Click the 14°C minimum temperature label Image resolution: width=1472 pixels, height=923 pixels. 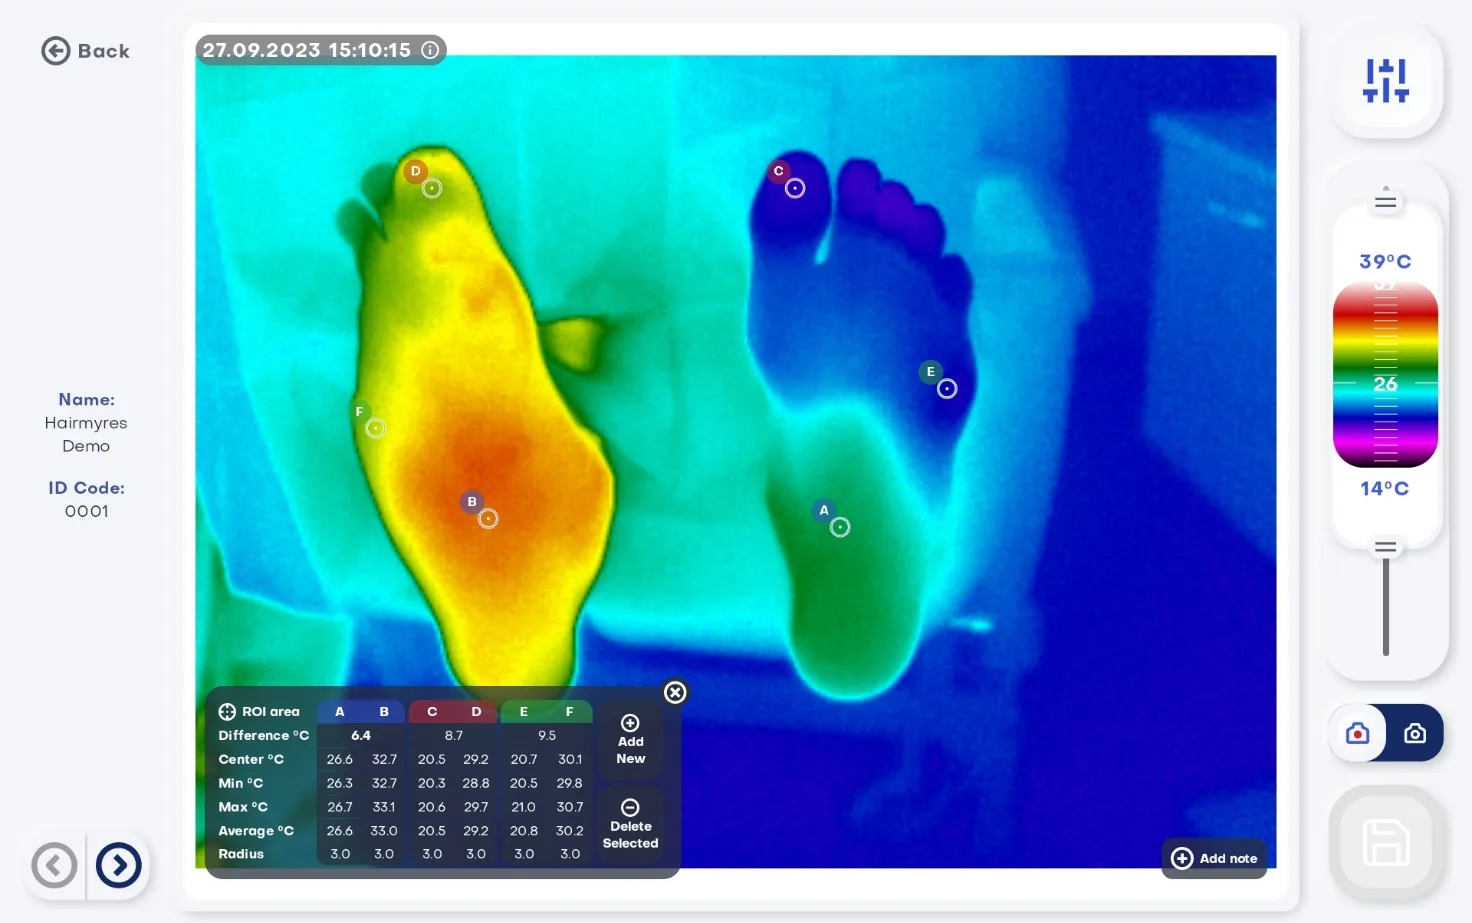(x=1385, y=489)
